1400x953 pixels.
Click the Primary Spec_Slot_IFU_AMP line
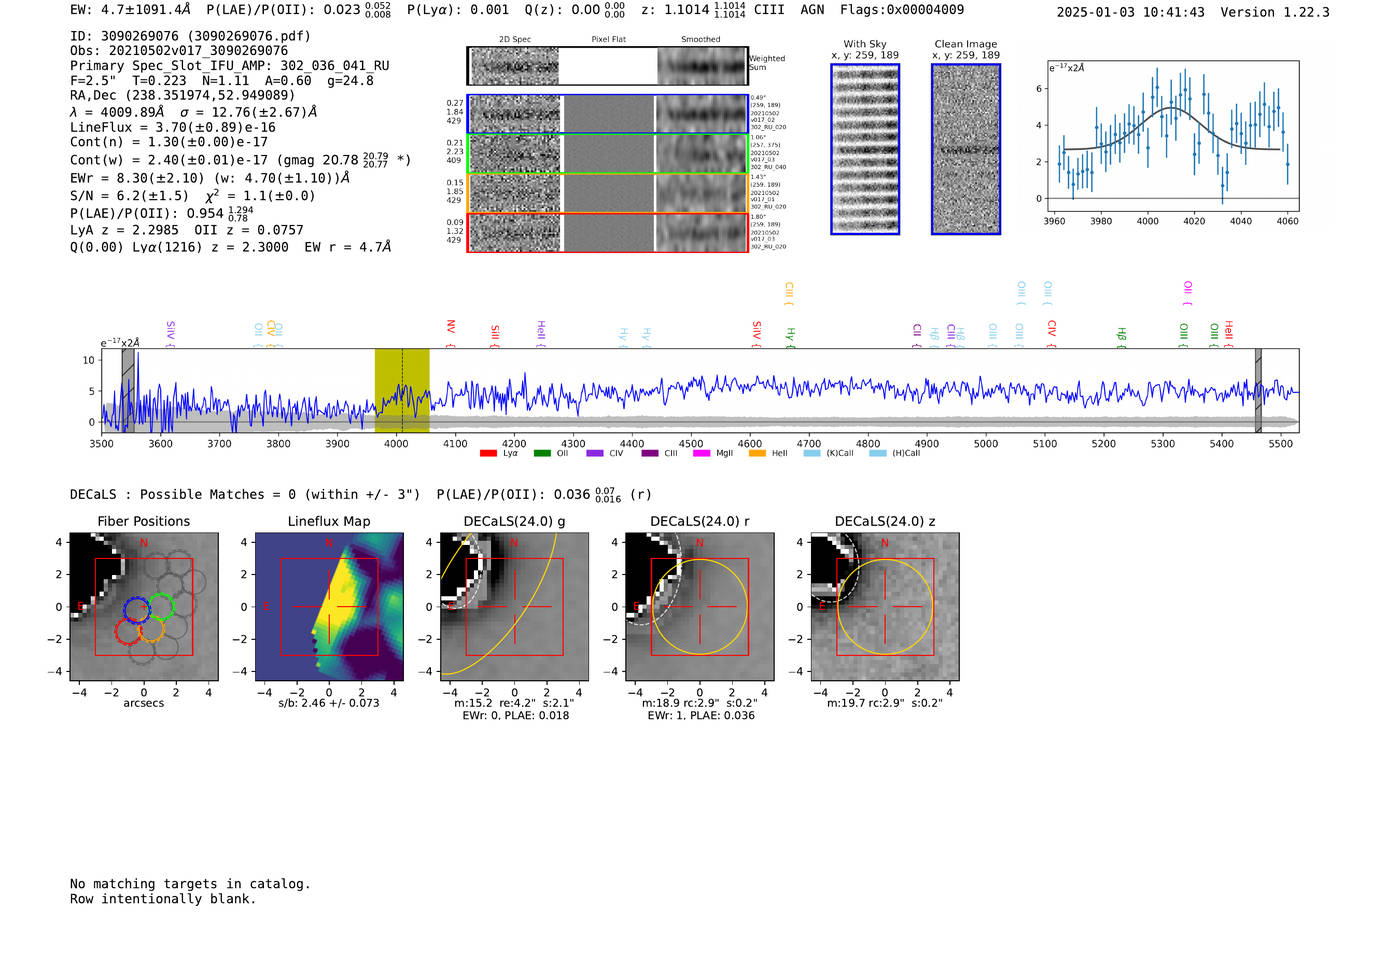(x=230, y=66)
